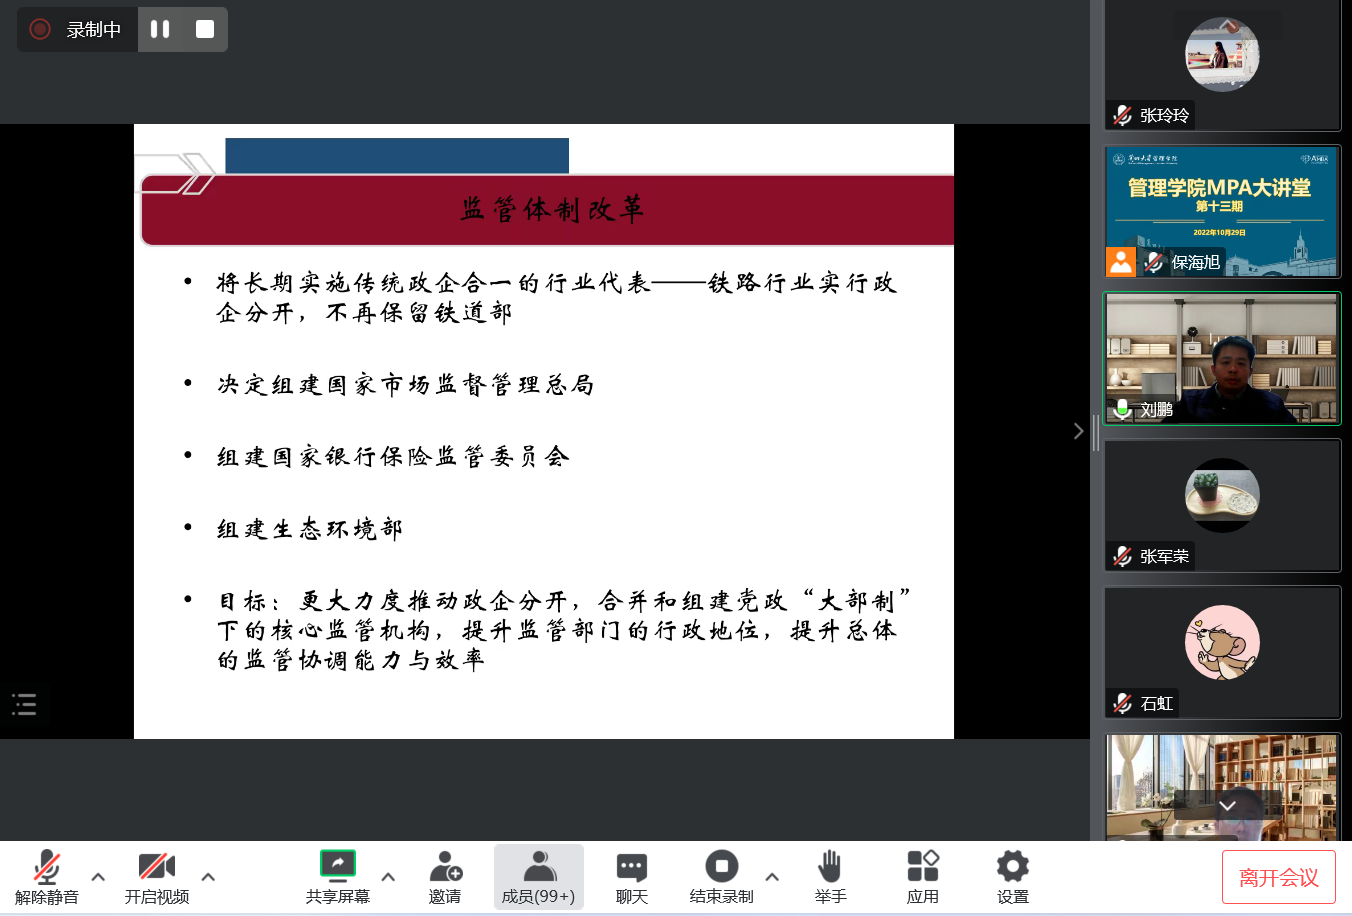Click the 结束录制 end recording icon
This screenshot has width=1352, height=916.
[x=721, y=876]
